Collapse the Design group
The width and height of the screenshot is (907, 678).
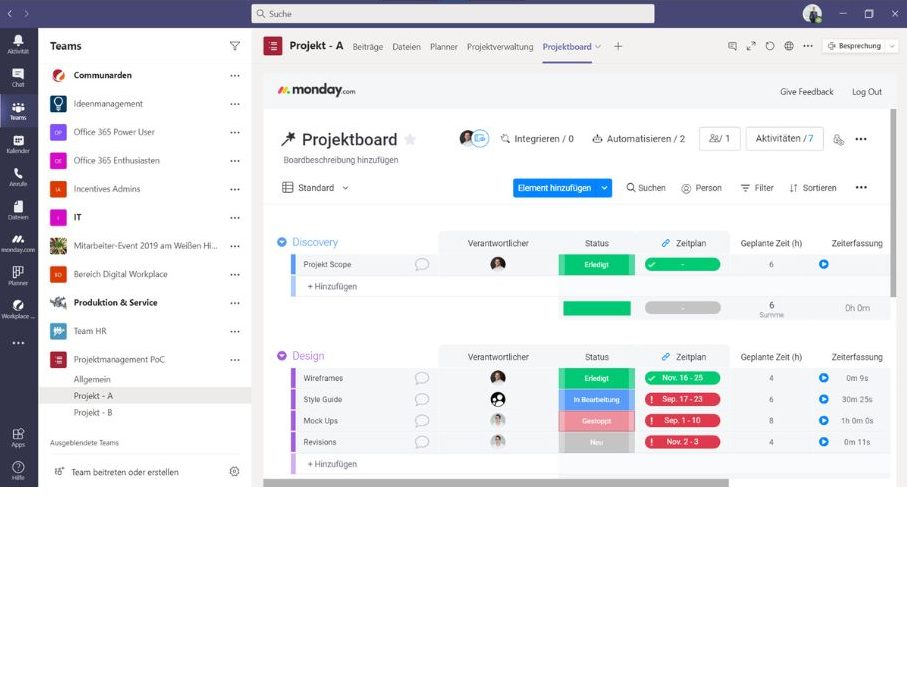coord(282,356)
